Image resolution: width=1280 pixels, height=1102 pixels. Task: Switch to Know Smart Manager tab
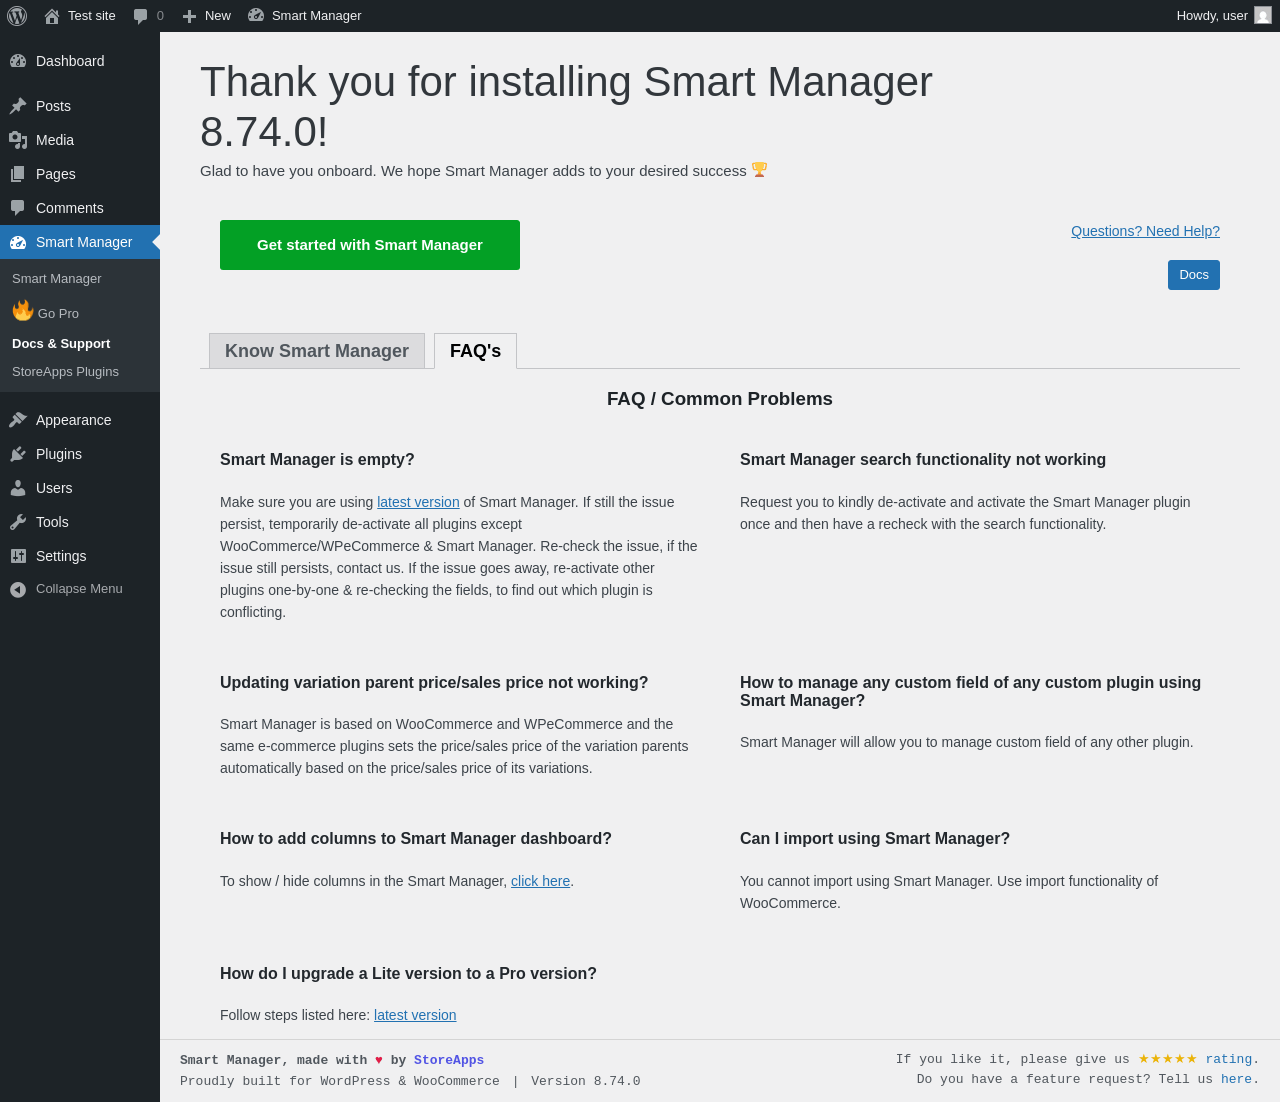coord(317,351)
